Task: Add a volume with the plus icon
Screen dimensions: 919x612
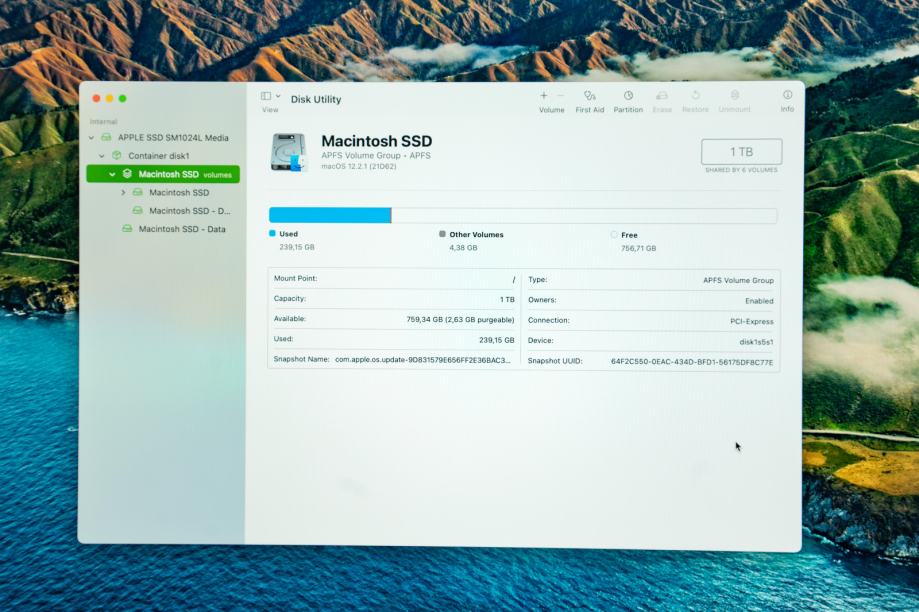Action: [x=543, y=96]
